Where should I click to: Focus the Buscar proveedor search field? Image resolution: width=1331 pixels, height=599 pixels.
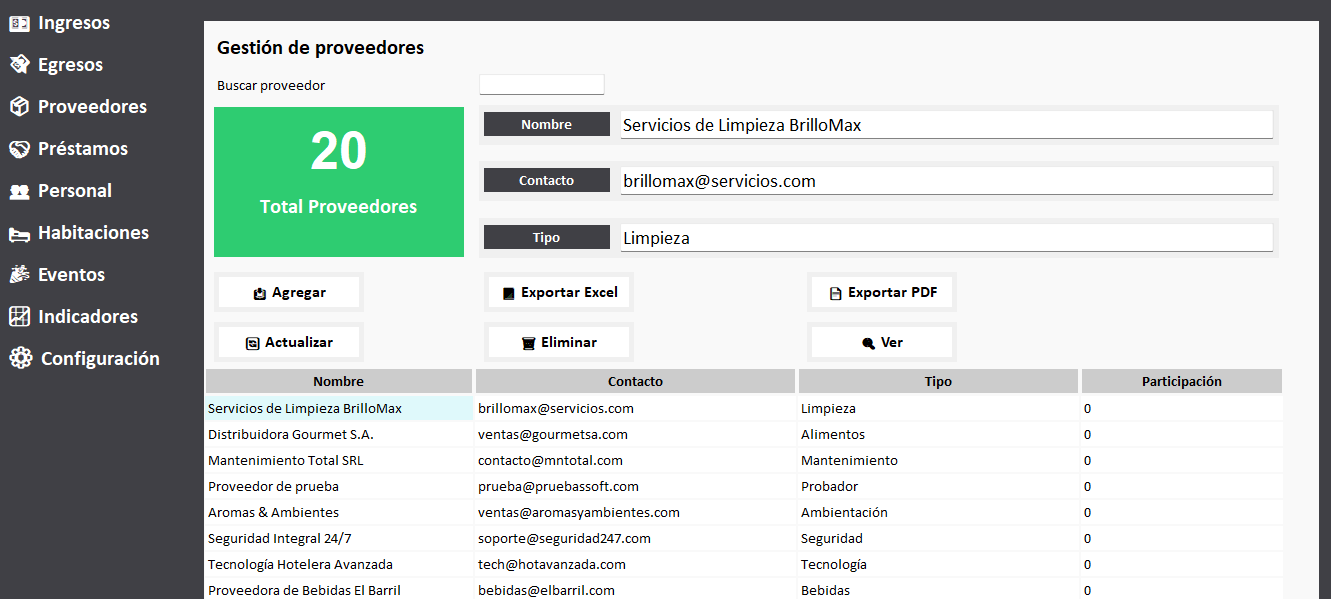(542, 85)
